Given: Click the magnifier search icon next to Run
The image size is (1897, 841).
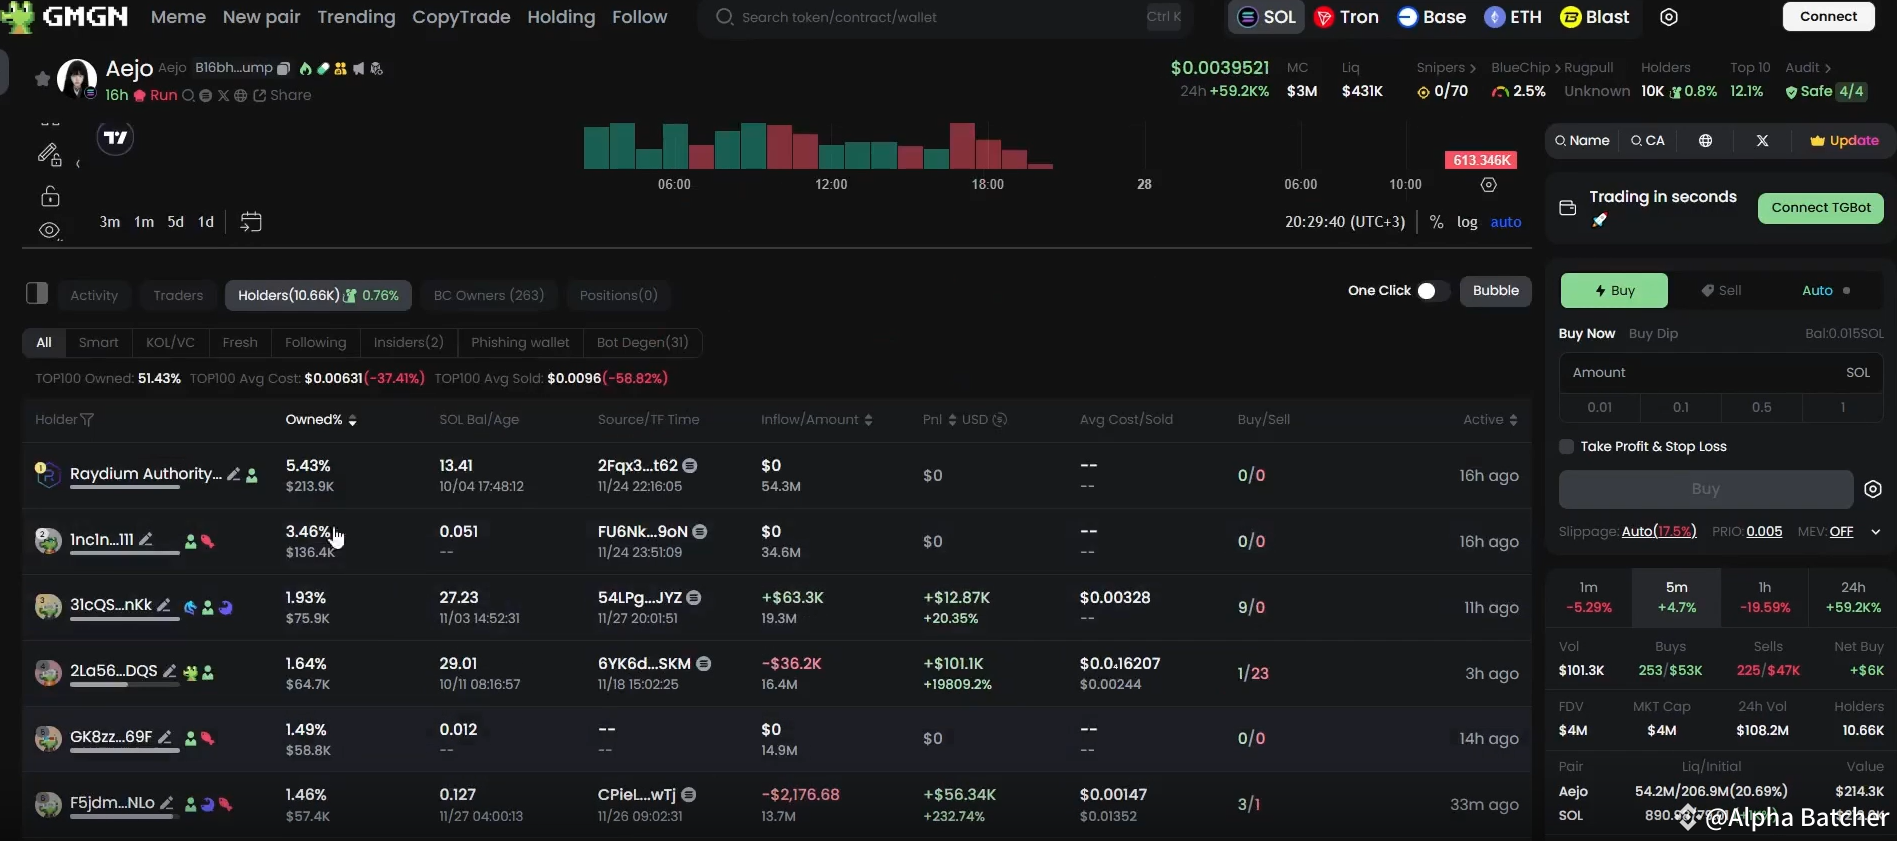Looking at the screenshot, I should point(188,95).
